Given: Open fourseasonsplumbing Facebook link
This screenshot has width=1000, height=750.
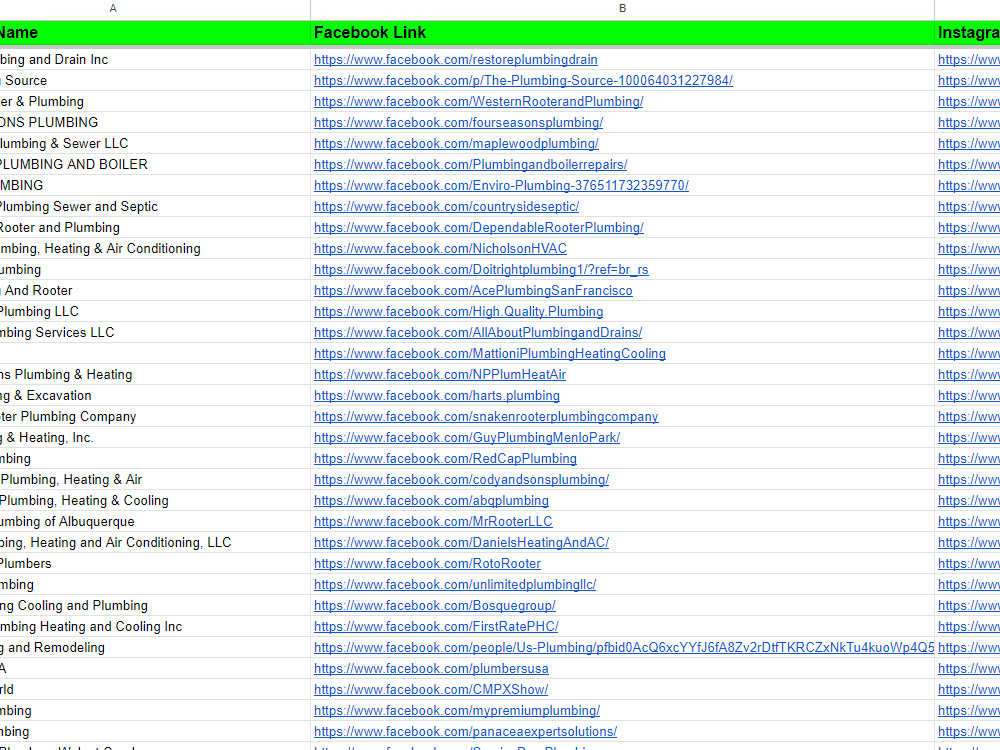Looking at the screenshot, I should coord(458,122).
